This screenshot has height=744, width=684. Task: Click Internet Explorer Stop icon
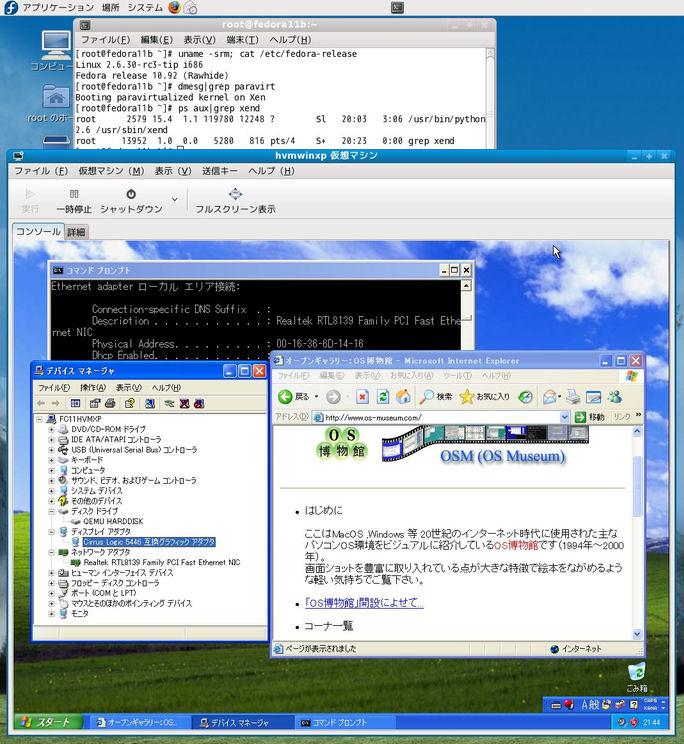coord(362,397)
